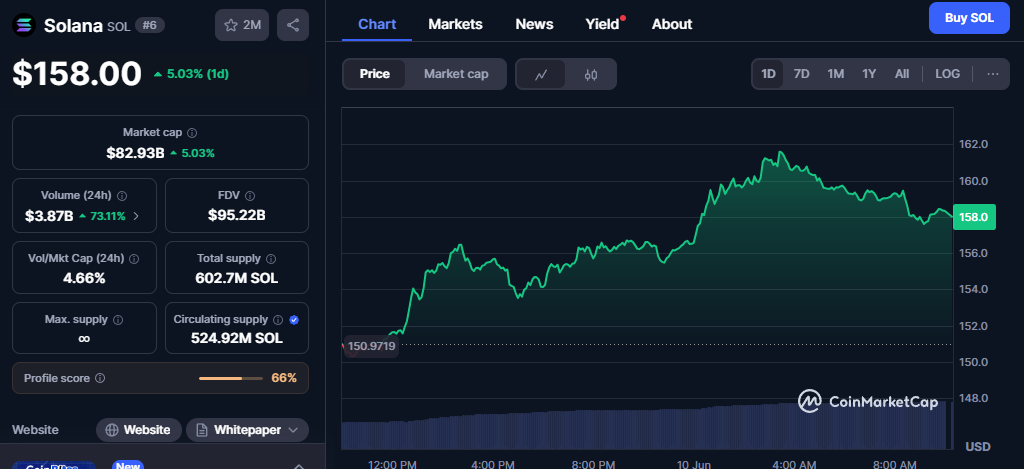Select the Price toggle option

[375, 74]
